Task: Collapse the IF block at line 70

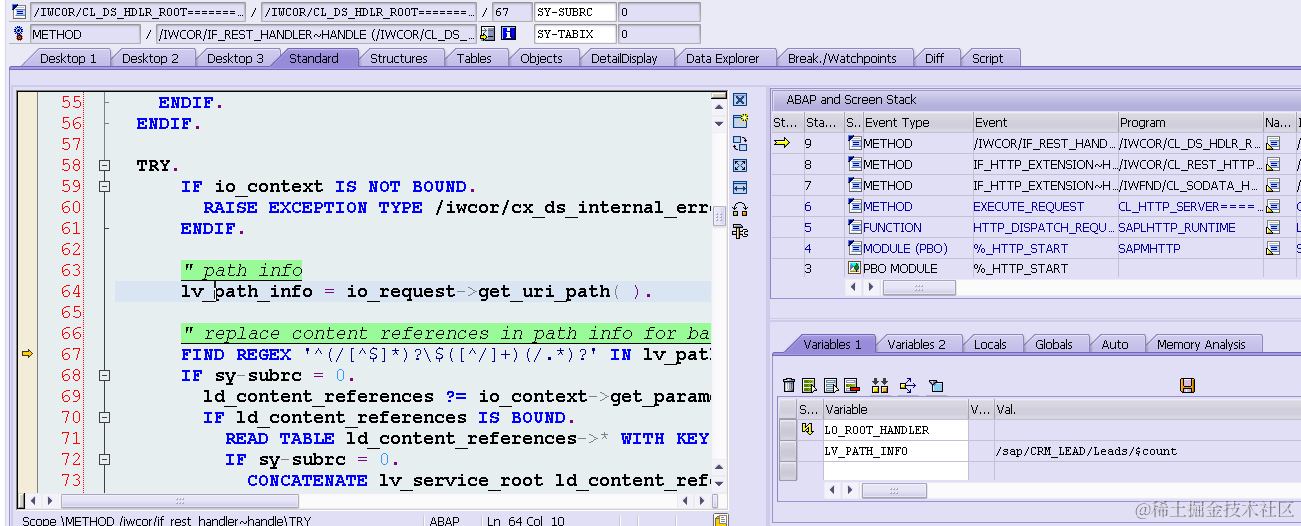Action: tap(103, 417)
